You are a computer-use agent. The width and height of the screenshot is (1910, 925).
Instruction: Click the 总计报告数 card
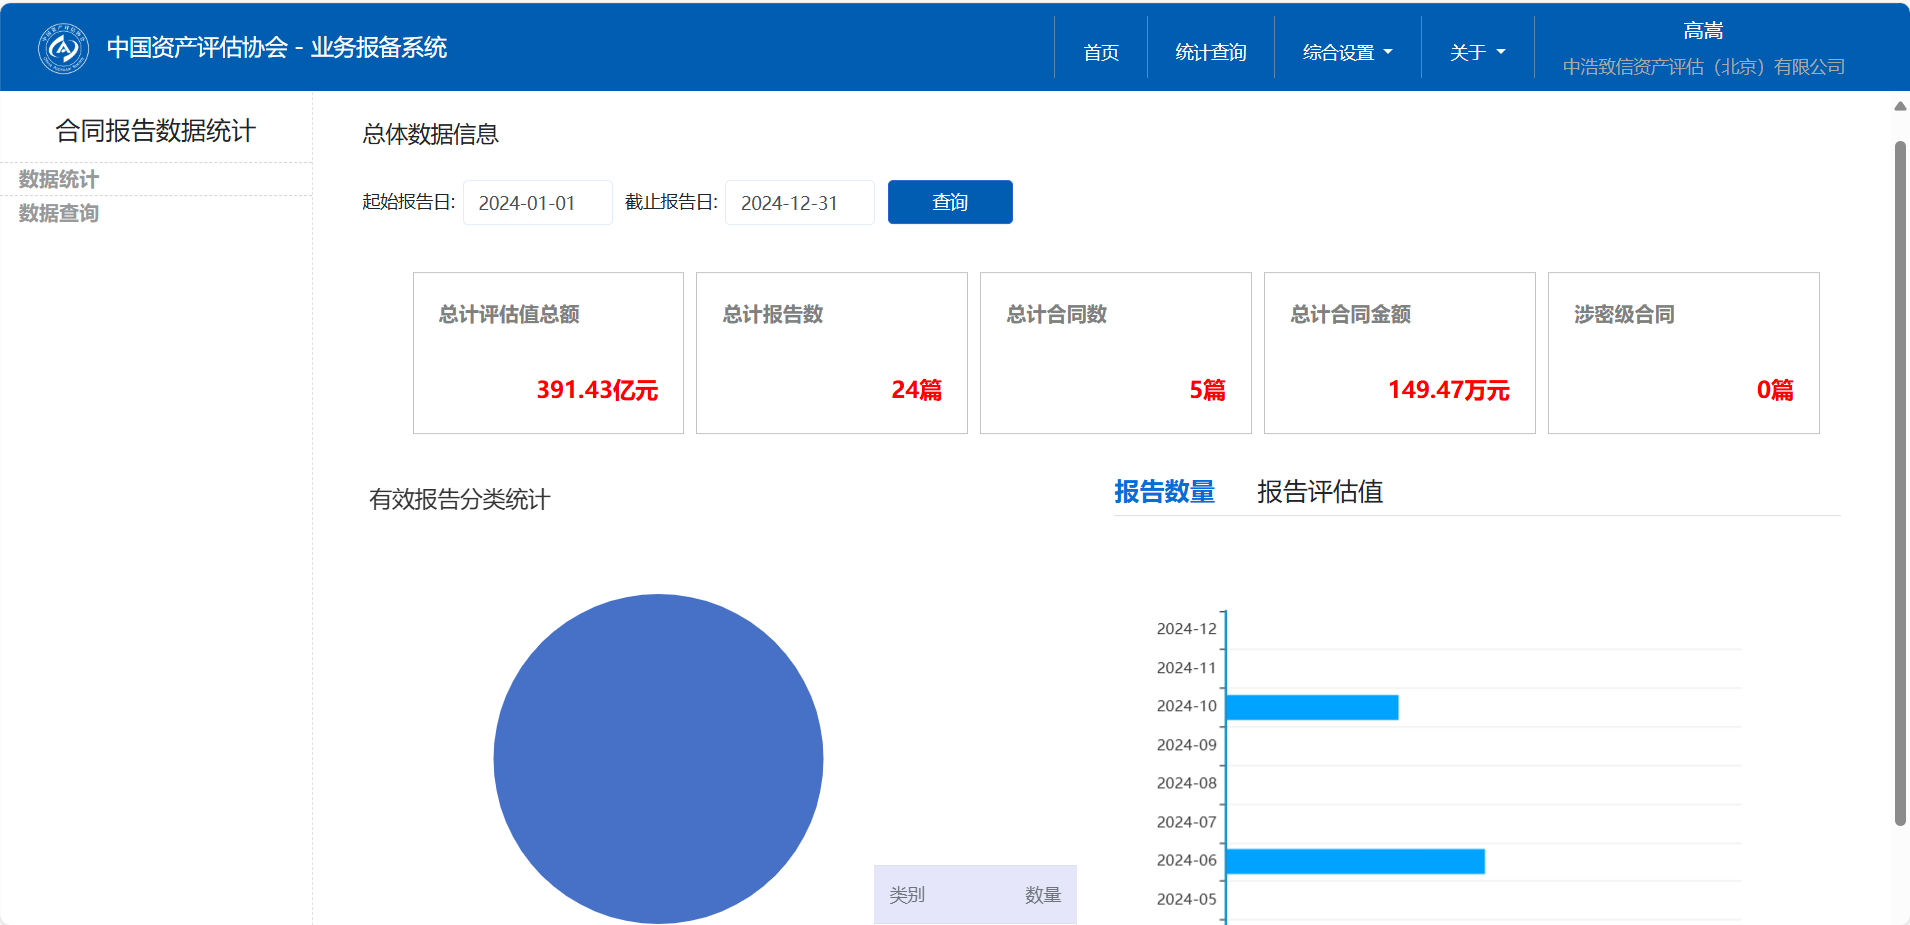[831, 353]
